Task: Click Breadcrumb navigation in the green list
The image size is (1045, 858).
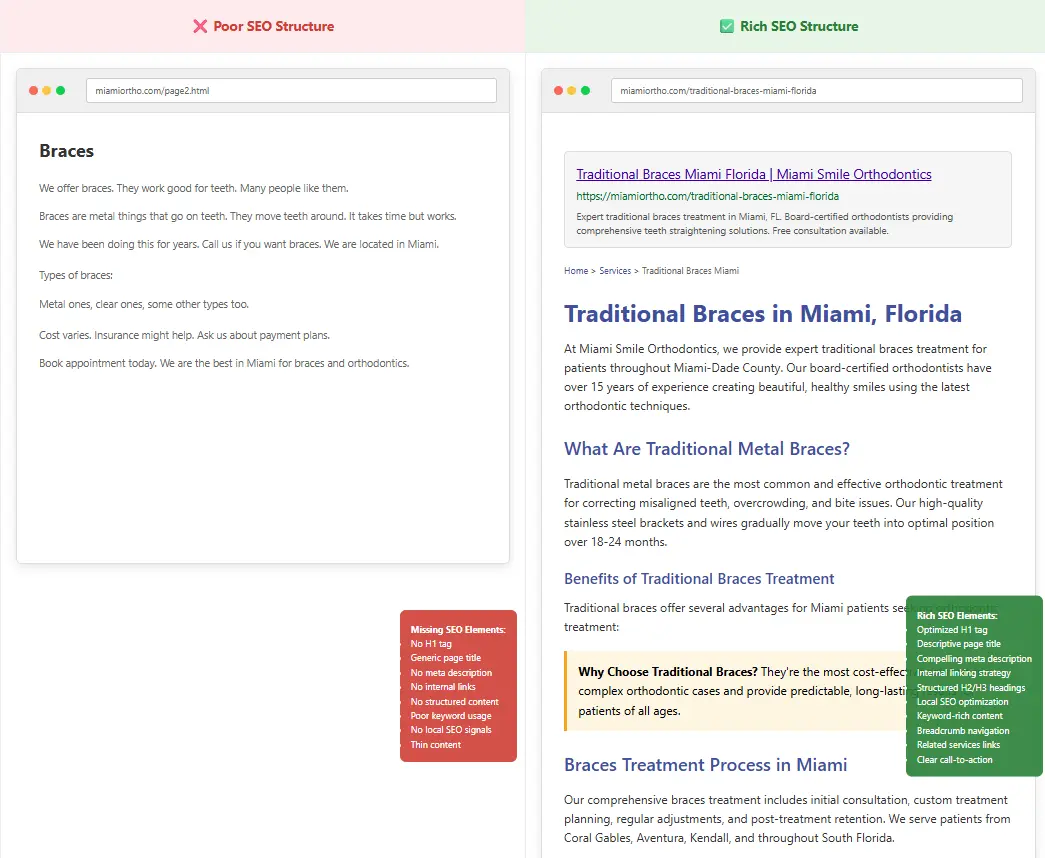Action: pyautogui.click(x=962, y=731)
